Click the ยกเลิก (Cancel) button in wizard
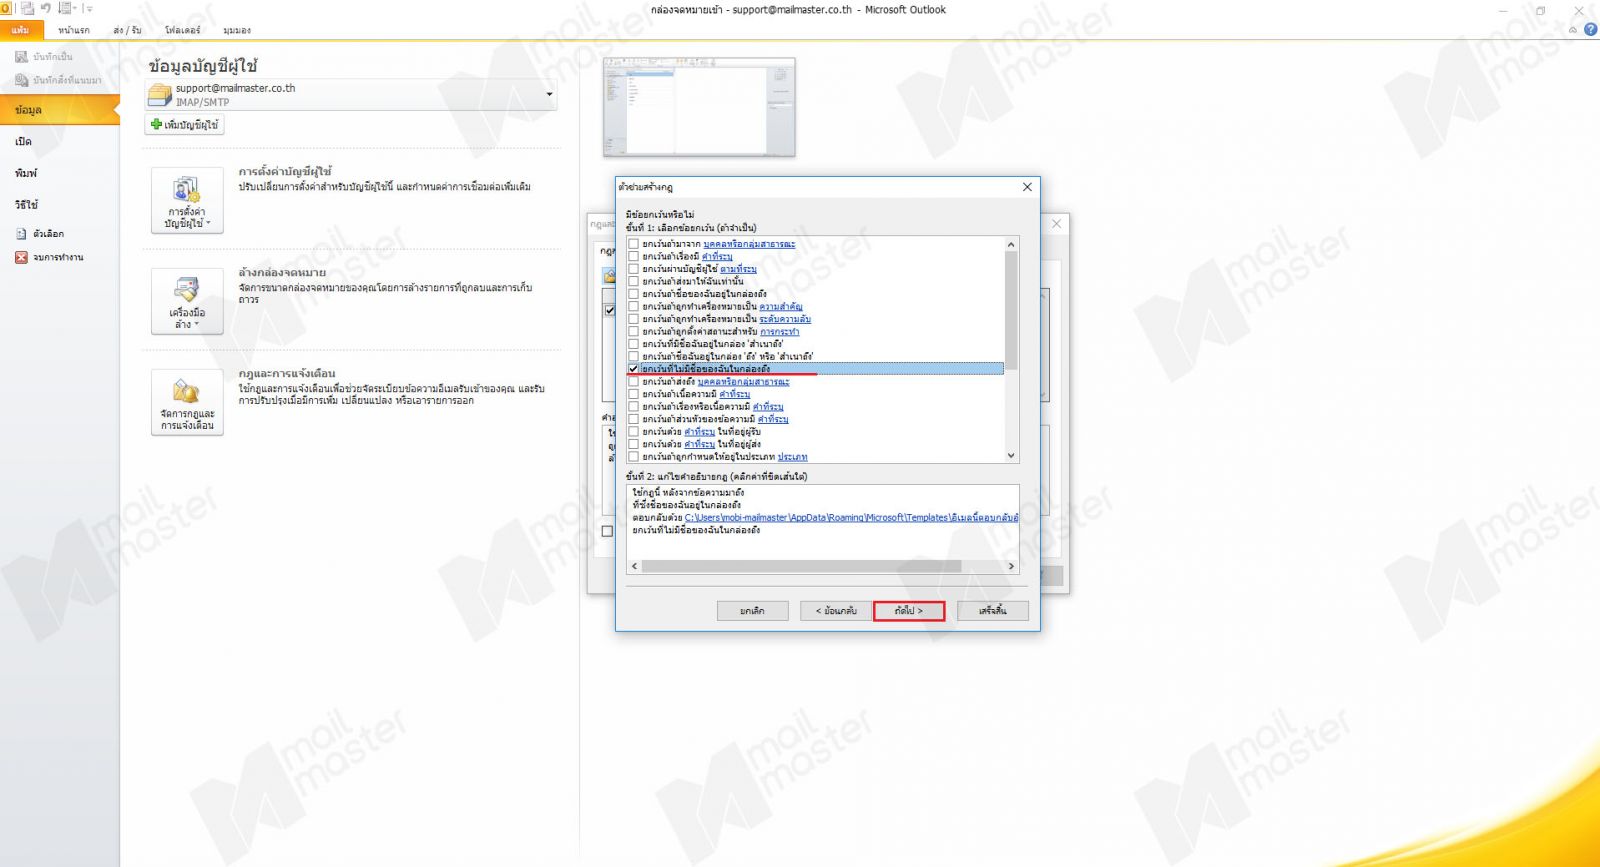1600x867 pixels. [x=752, y=611]
